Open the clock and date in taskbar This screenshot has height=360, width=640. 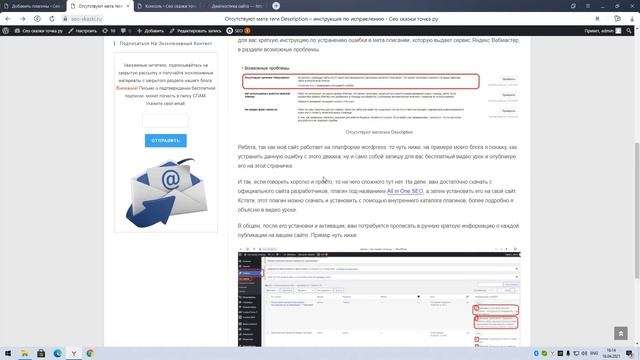pos(611,353)
